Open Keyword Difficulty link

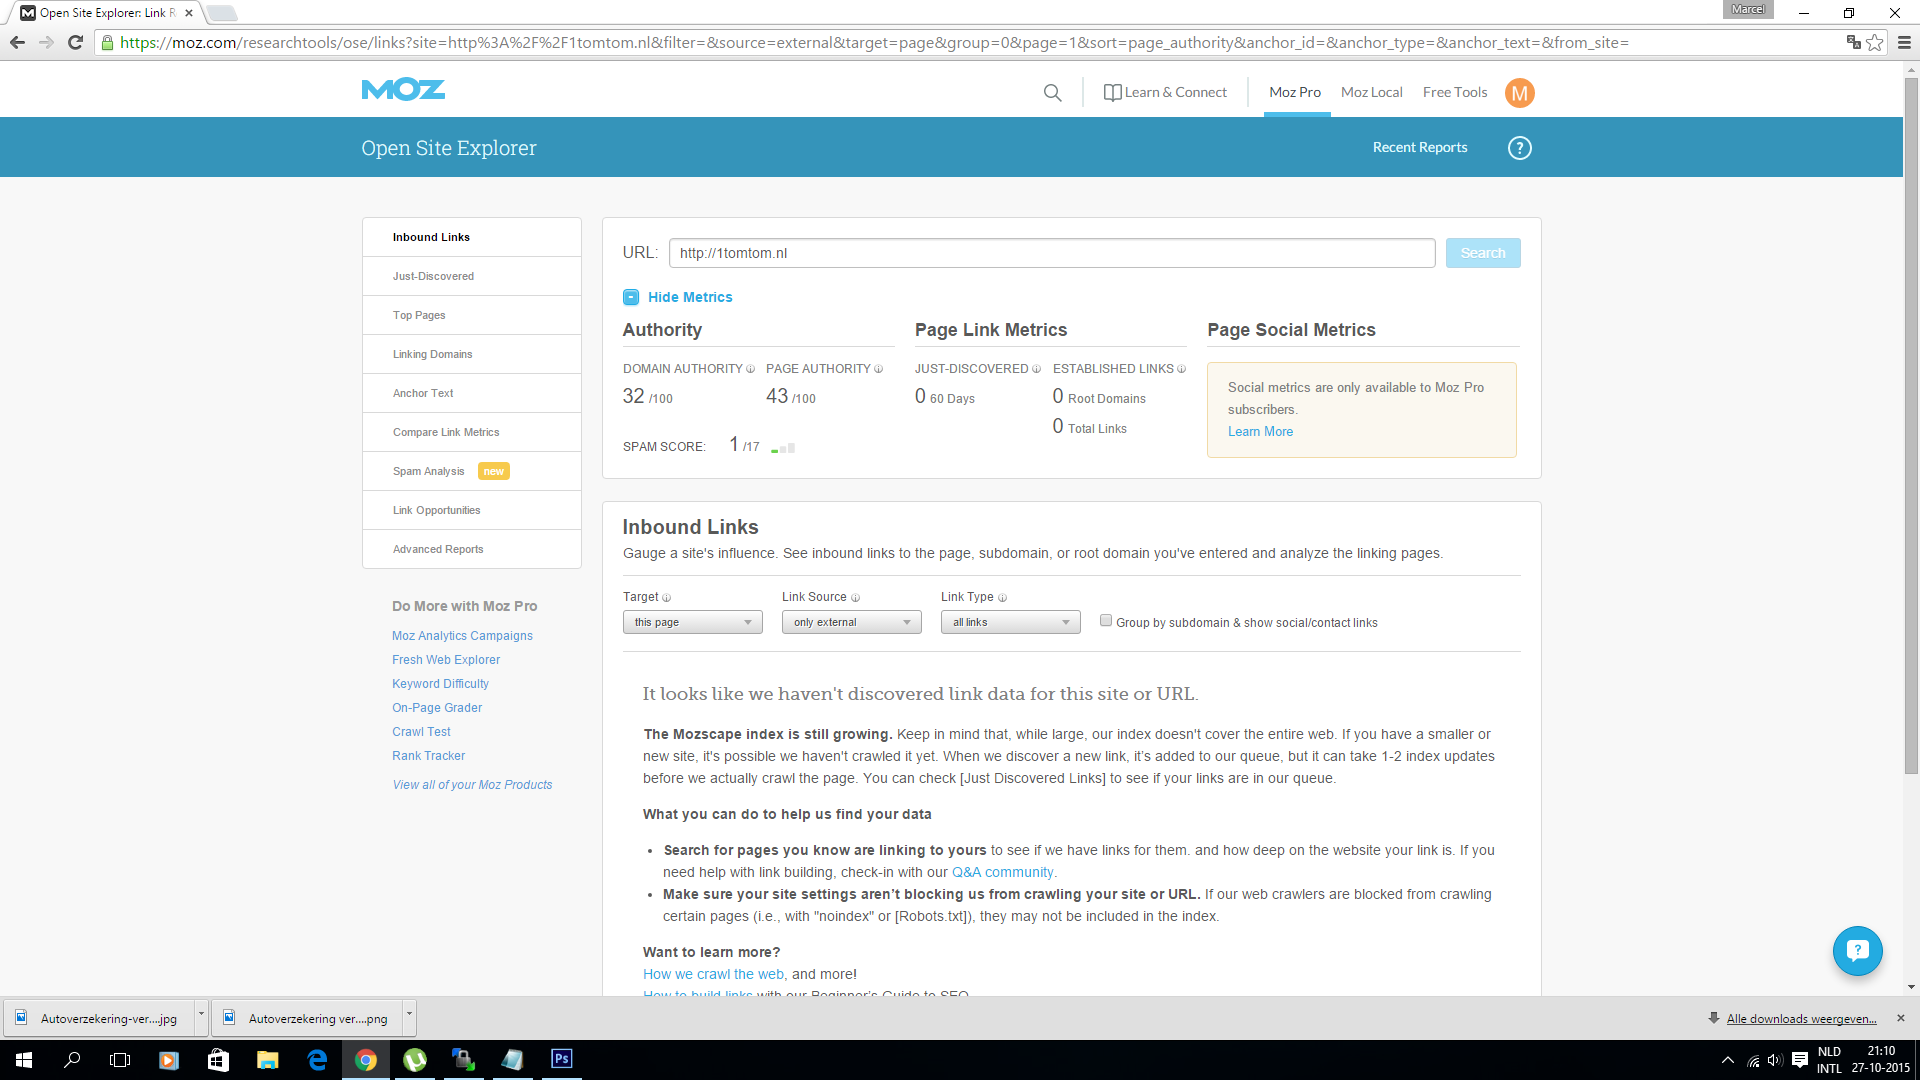440,684
